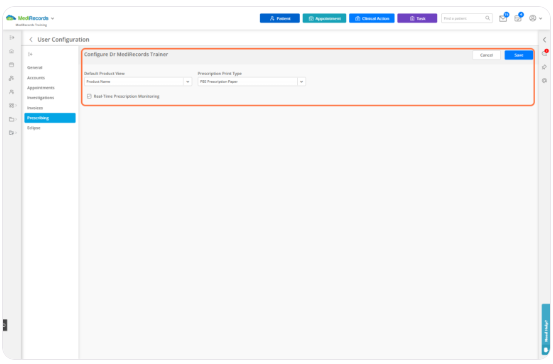Select the Appointments settings tab
The width and height of the screenshot is (553, 364).
tap(41, 87)
